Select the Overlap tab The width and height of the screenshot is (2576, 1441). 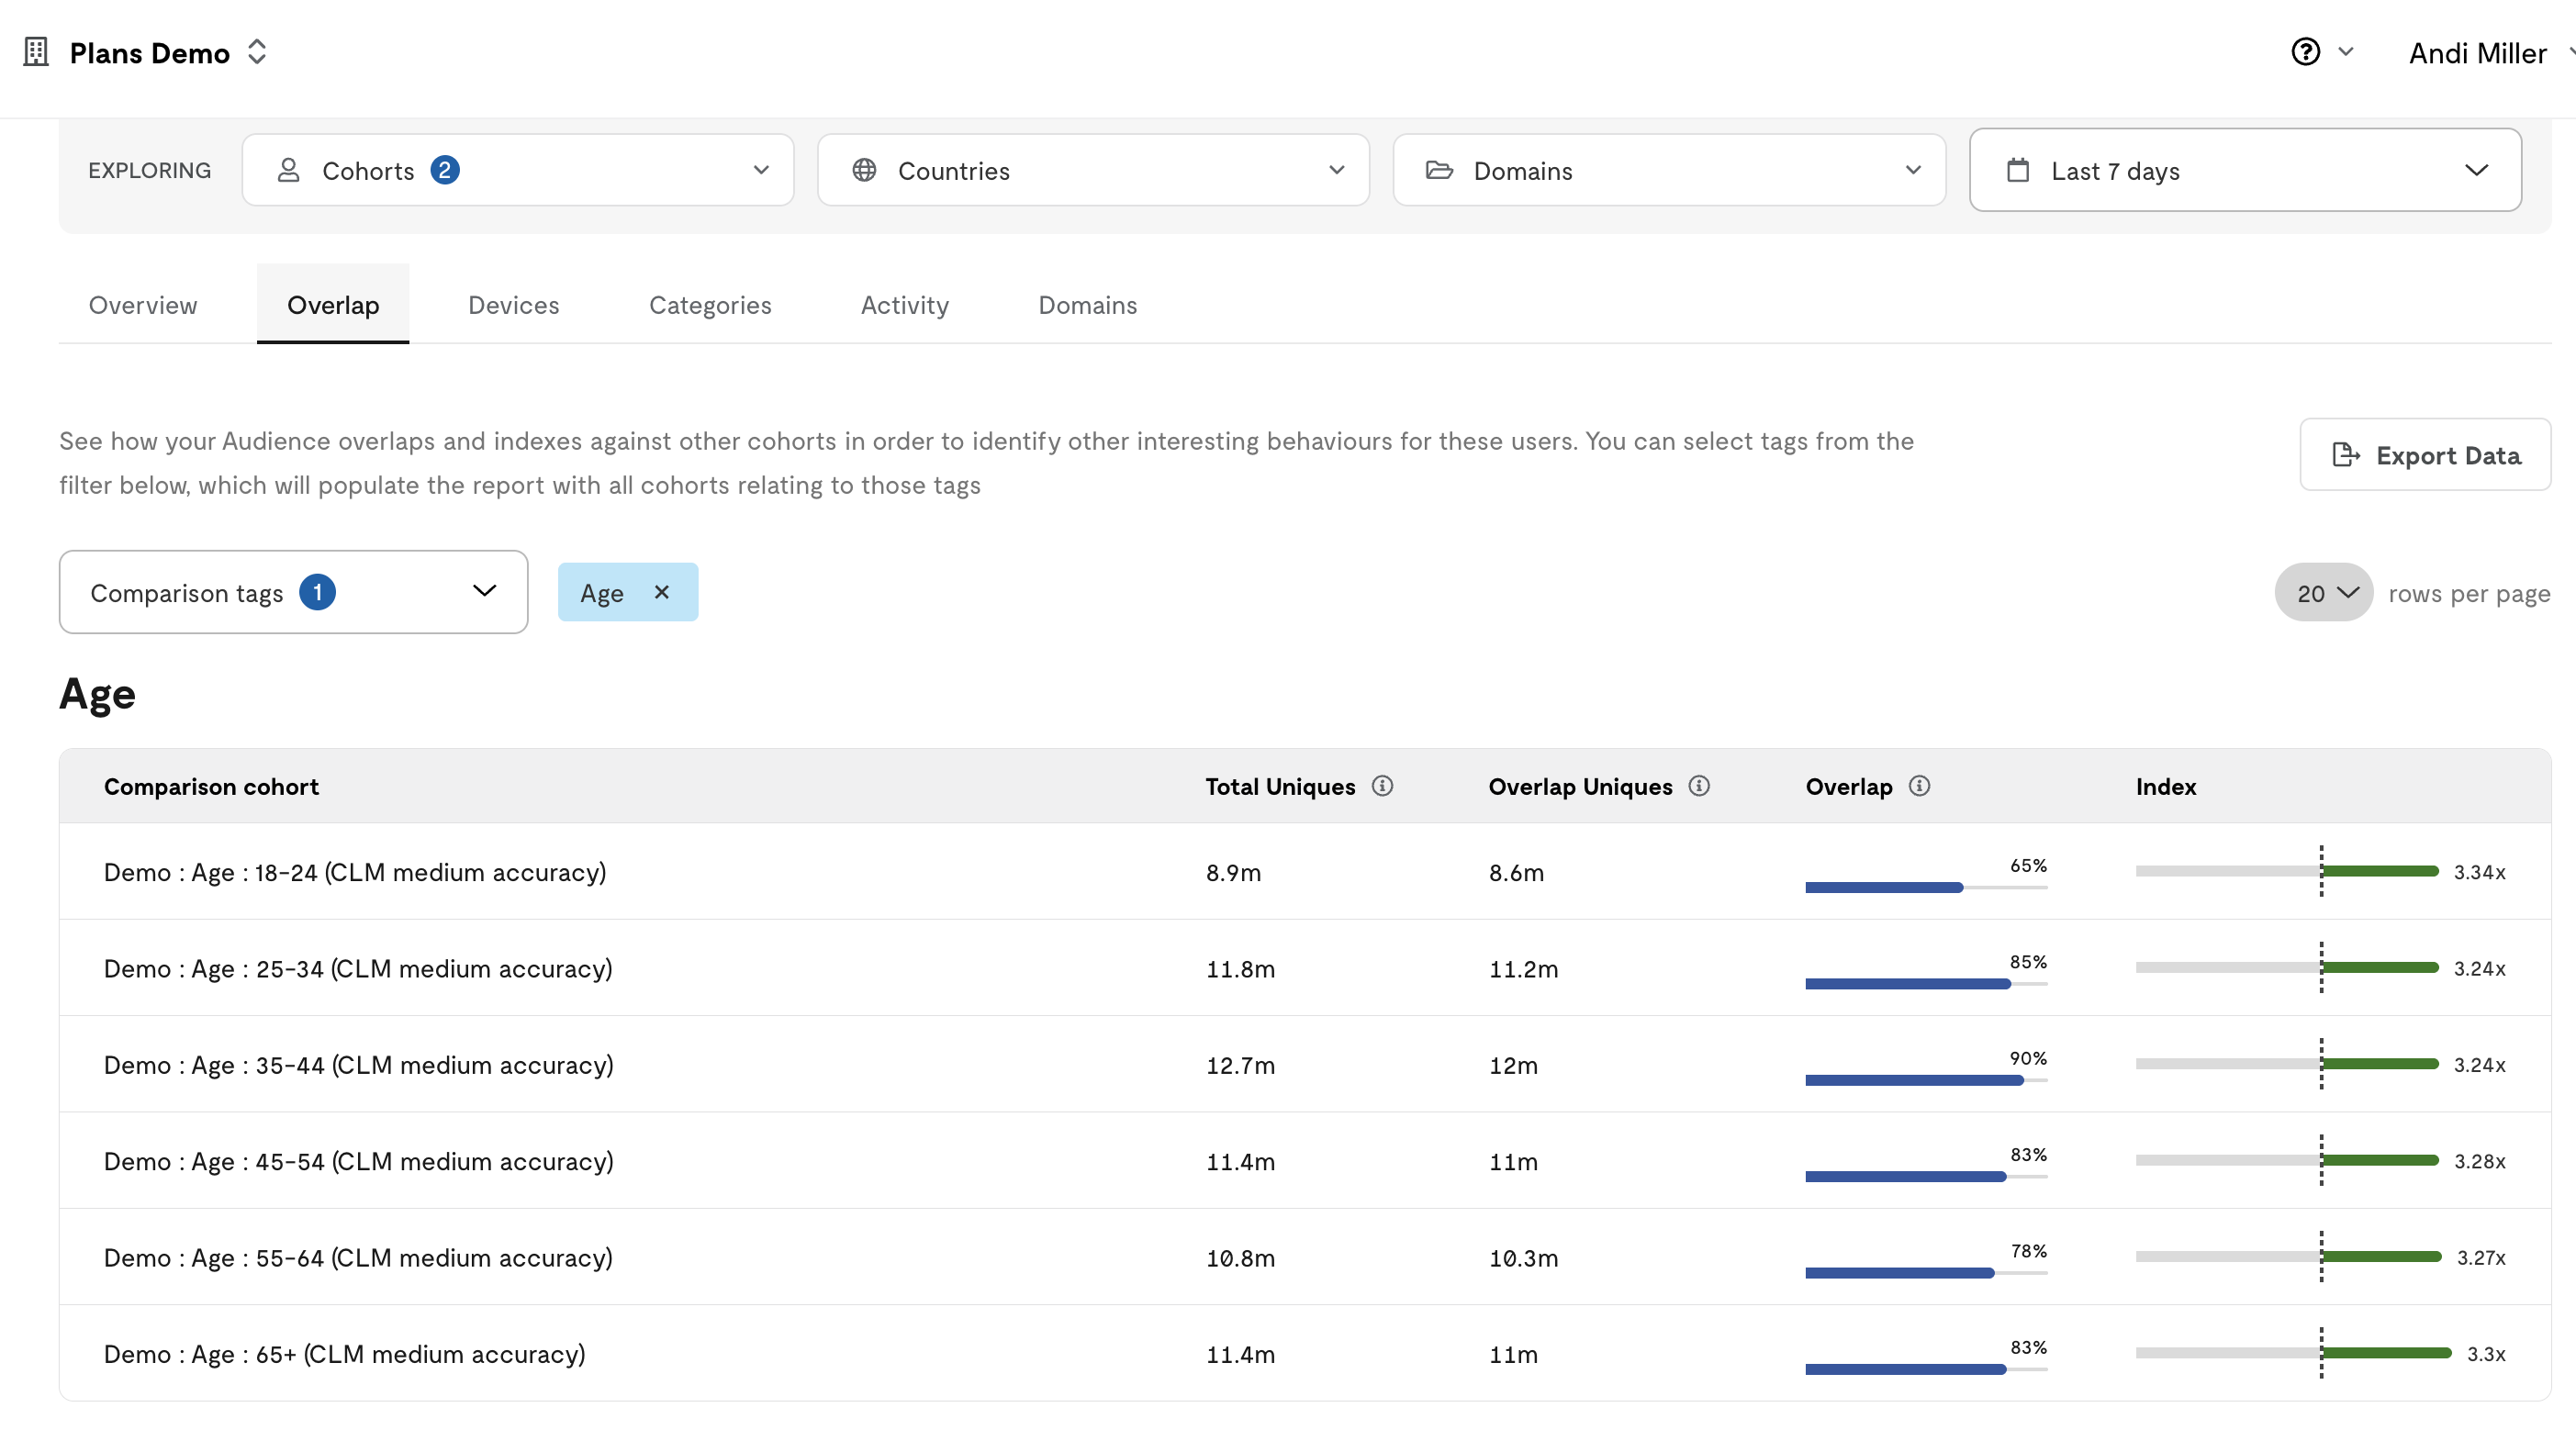[x=333, y=305]
